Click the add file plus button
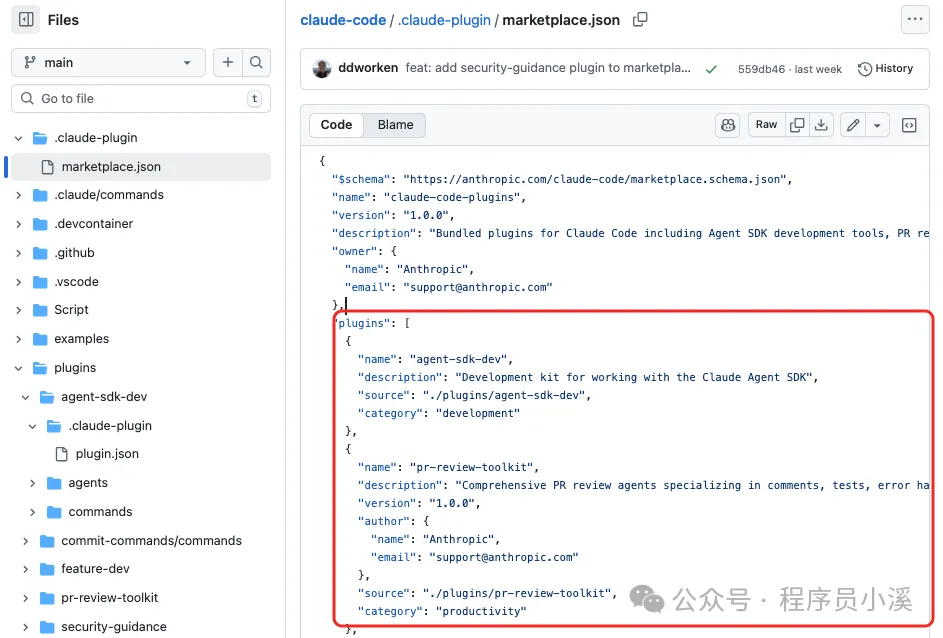 tap(228, 63)
